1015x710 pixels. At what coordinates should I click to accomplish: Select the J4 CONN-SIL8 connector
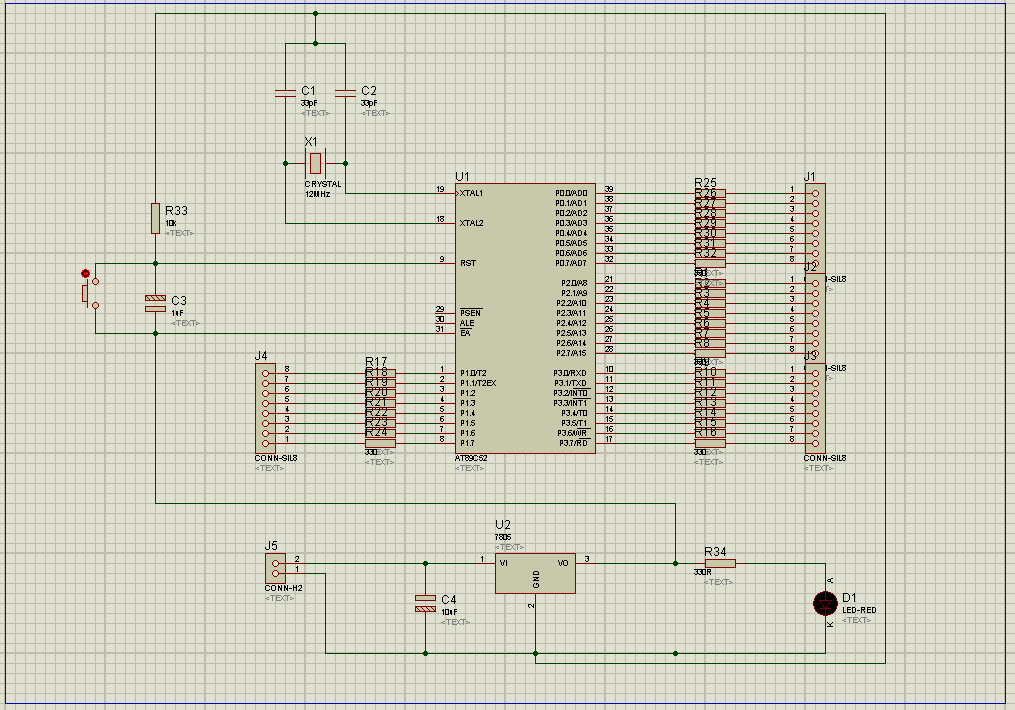(x=265, y=406)
